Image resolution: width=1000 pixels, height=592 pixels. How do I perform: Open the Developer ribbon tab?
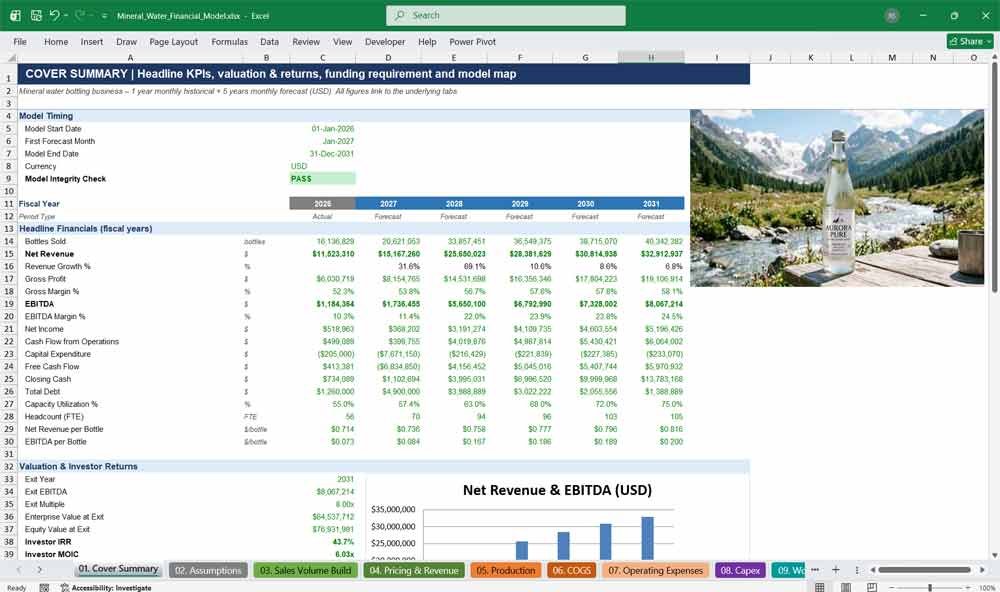click(x=385, y=41)
